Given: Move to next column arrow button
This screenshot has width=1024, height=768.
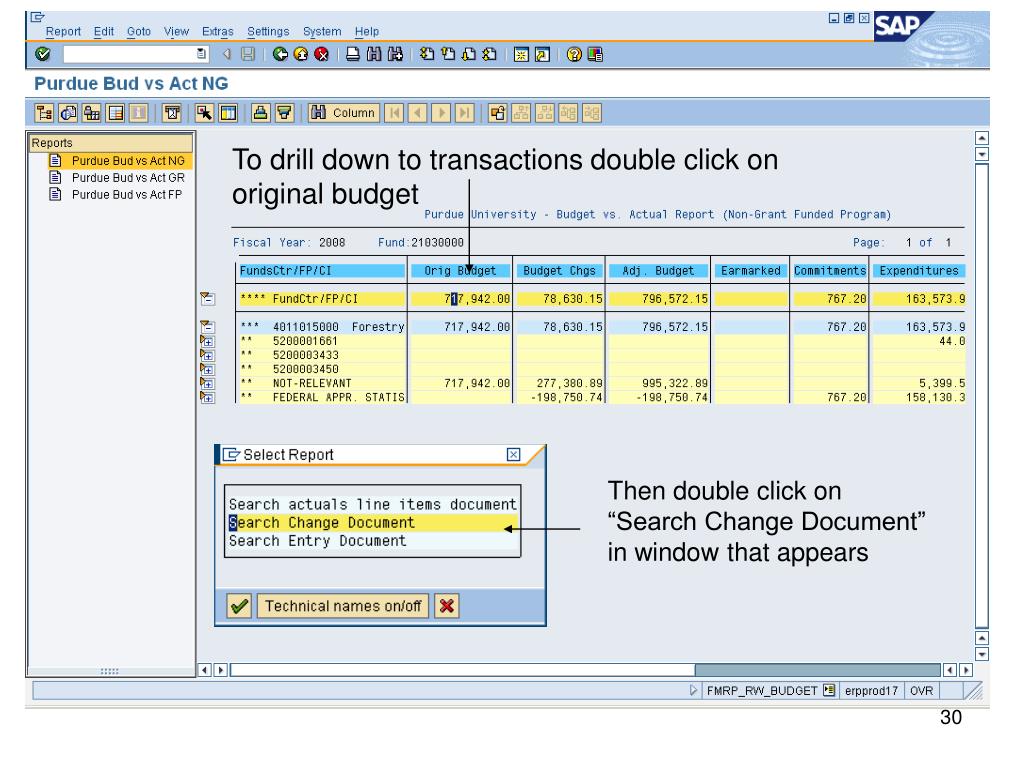Looking at the screenshot, I should pos(441,113).
